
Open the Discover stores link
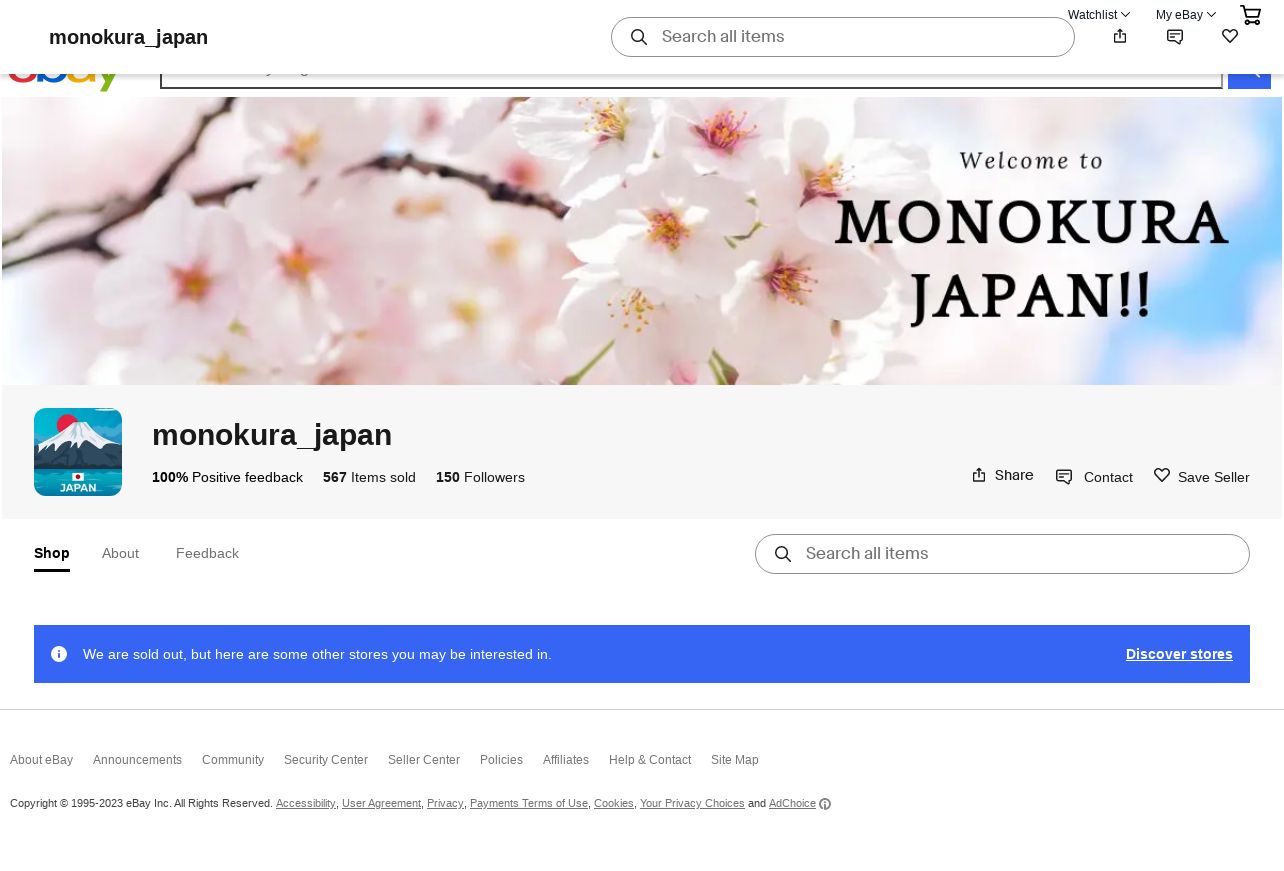coord(1179,654)
